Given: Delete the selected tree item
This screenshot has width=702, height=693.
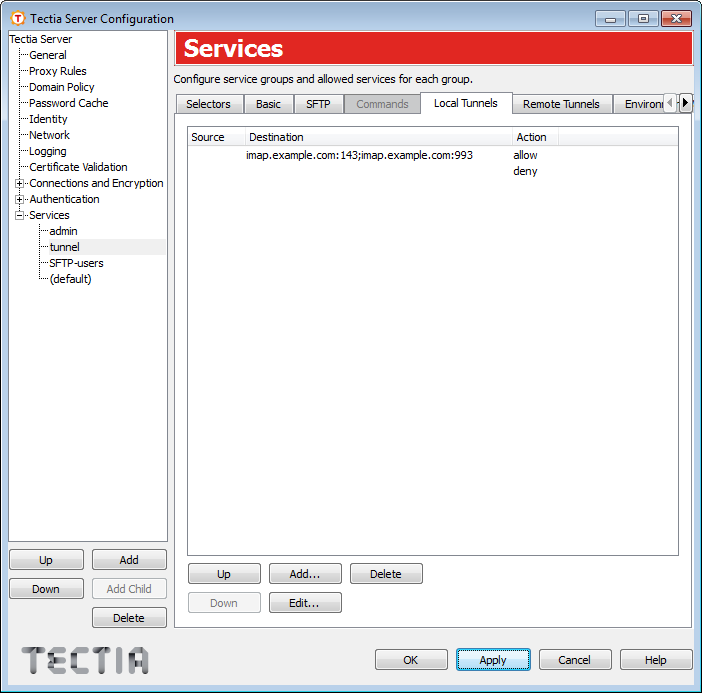Looking at the screenshot, I should point(129,618).
